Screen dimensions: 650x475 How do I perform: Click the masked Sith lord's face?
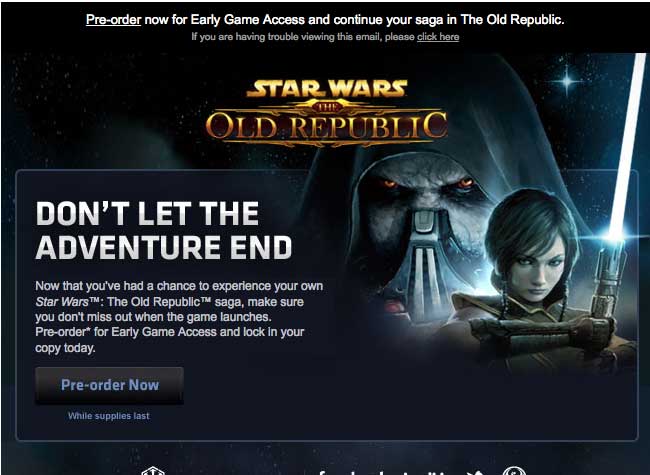[x=425, y=216]
